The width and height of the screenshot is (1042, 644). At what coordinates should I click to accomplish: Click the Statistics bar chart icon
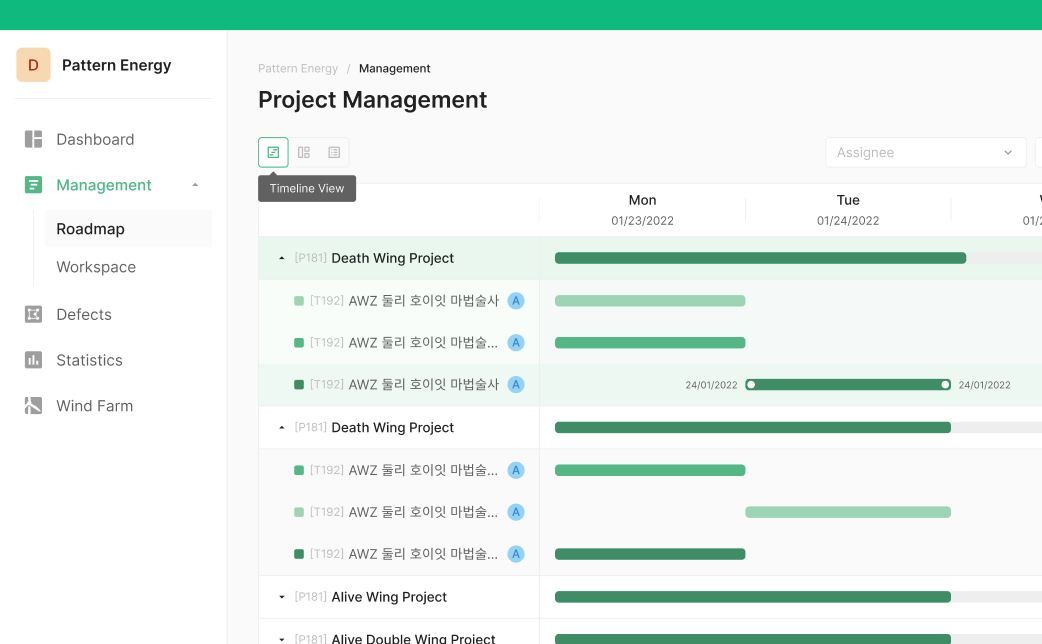pyautogui.click(x=34, y=360)
